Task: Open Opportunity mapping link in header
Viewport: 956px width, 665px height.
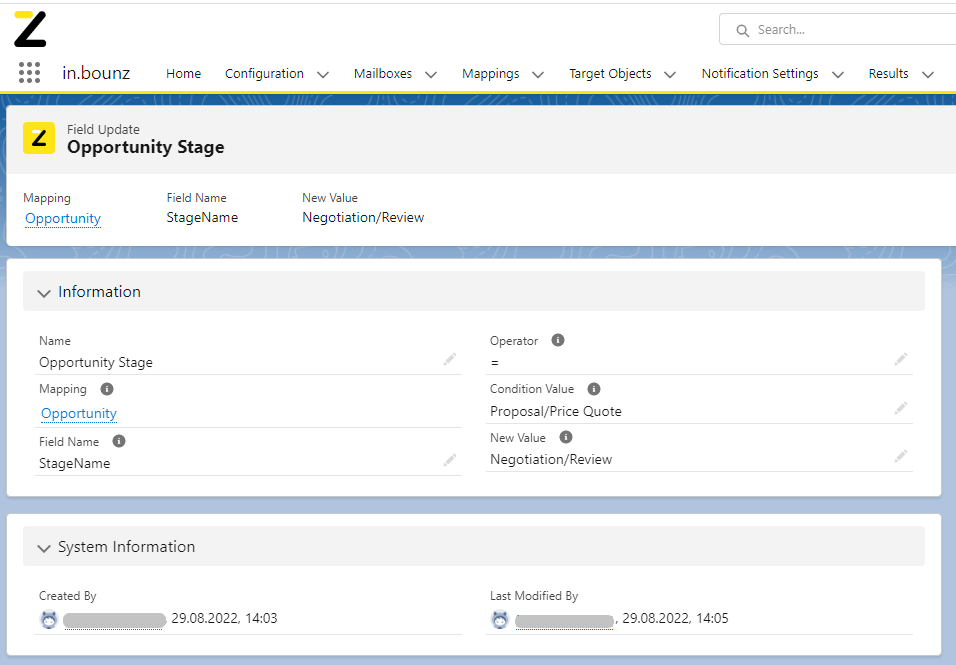Action: tap(63, 218)
